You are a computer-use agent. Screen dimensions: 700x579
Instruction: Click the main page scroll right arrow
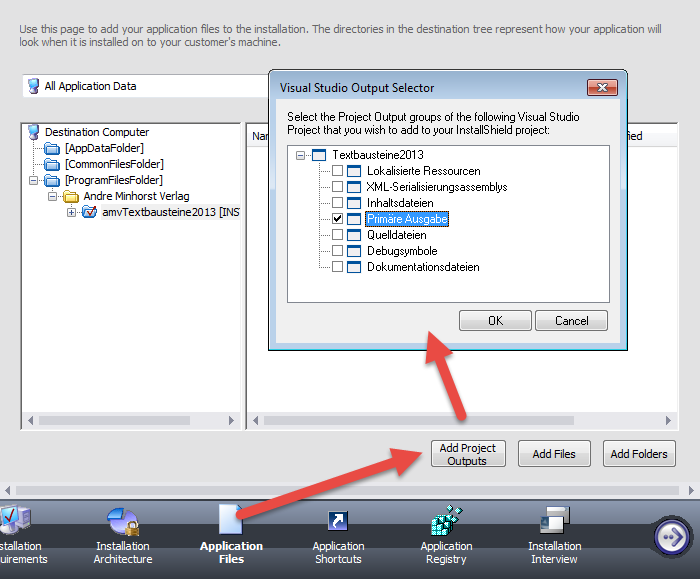691,491
